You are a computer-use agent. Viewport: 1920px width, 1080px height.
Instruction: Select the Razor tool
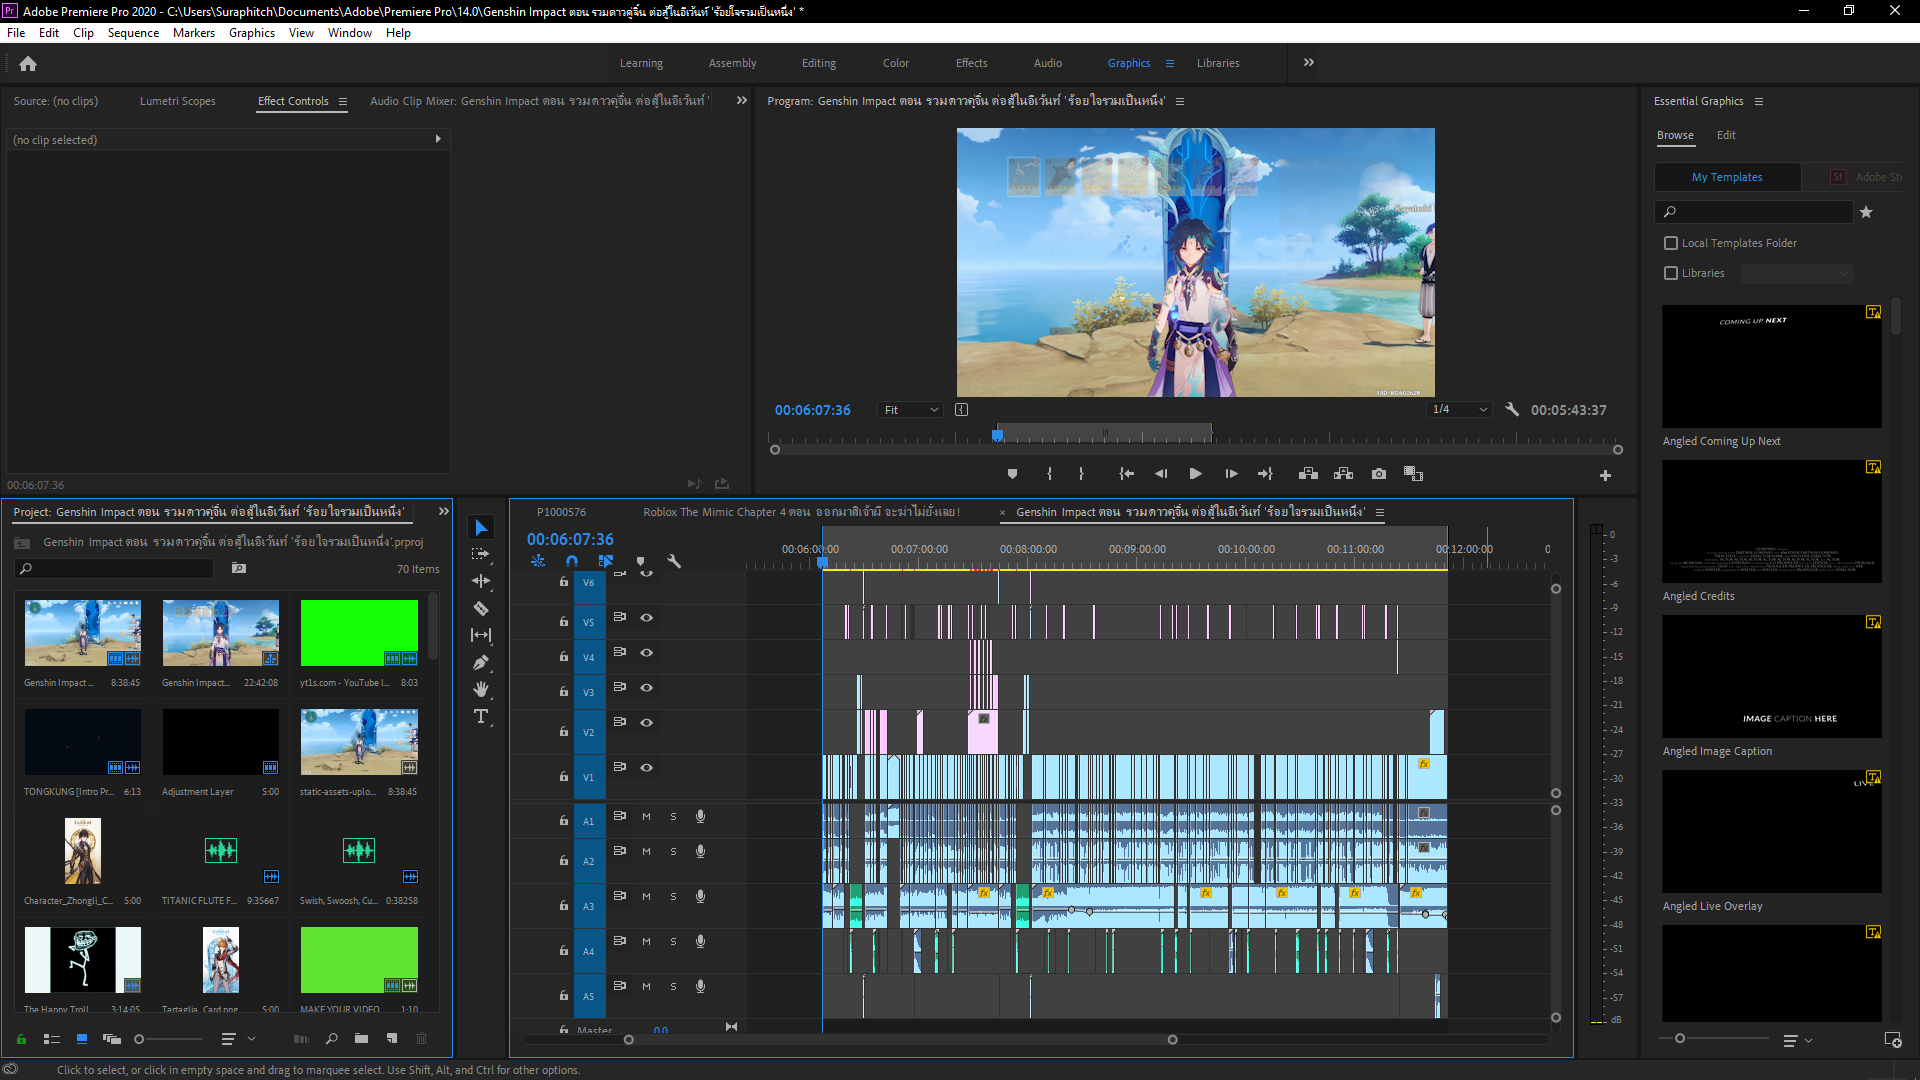click(x=481, y=608)
